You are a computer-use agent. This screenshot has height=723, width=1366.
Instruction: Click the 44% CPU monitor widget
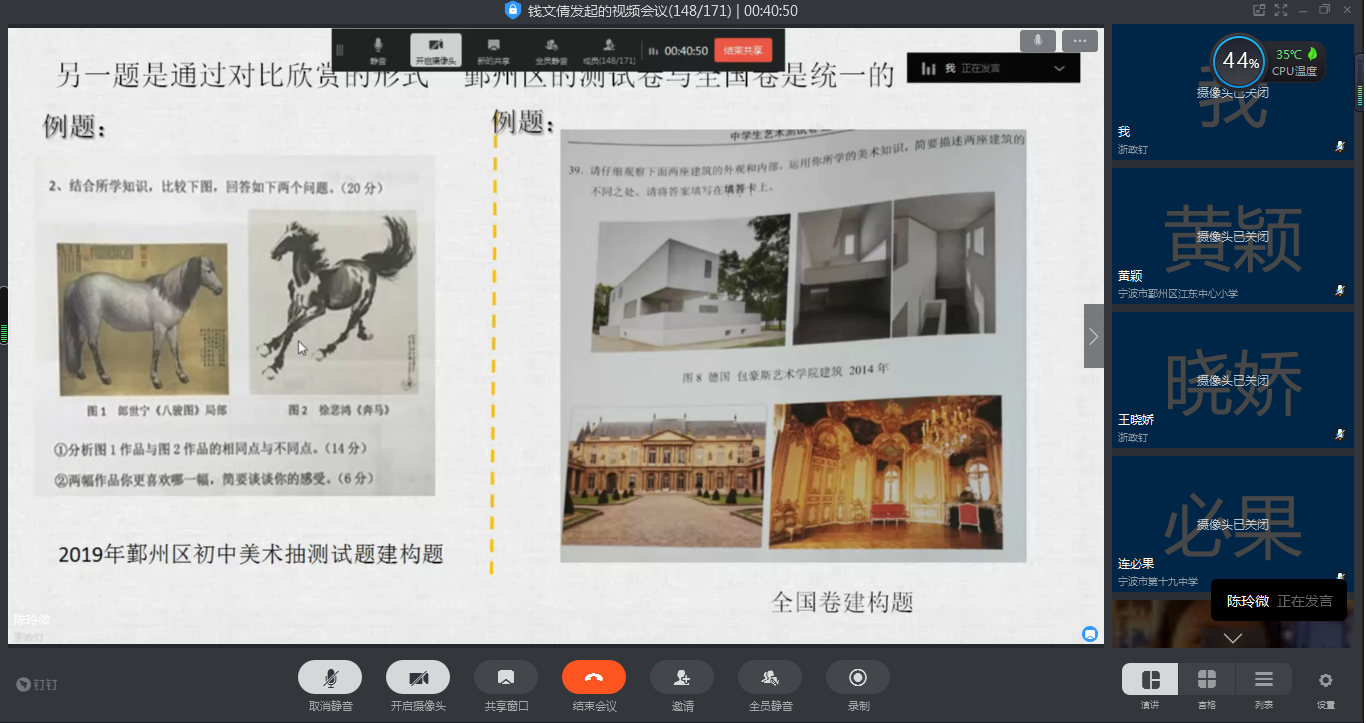point(1240,61)
